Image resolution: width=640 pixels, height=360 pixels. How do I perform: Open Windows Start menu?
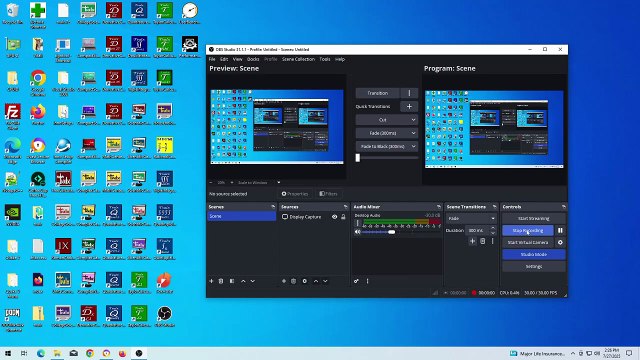[8, 353]
